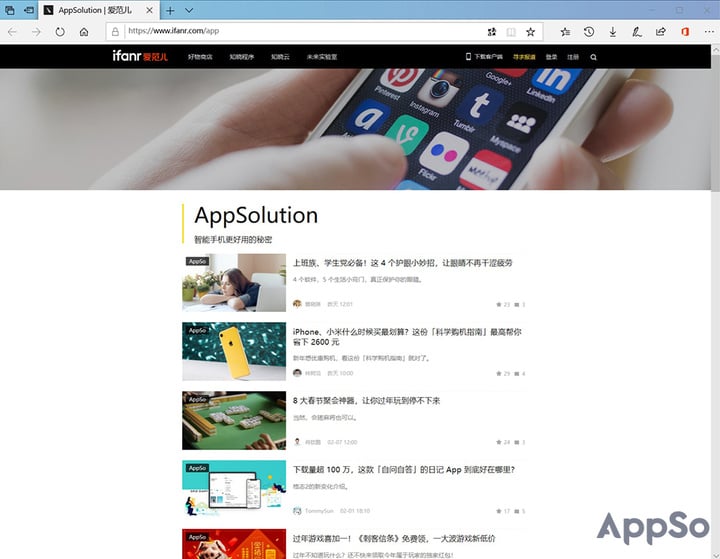Set these tabs aside icon
Image resolution: width=720 pixels, height=559 pixels.
click(x=28, y=10)
